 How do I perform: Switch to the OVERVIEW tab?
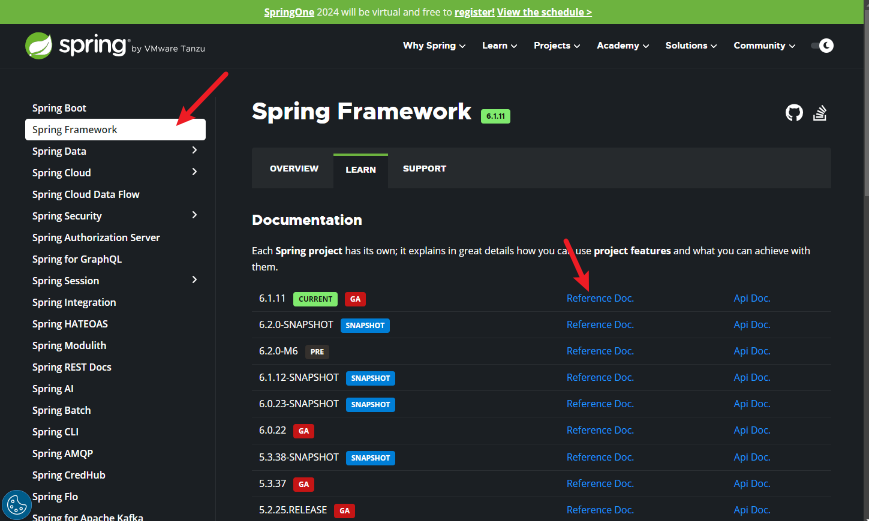pos(294,168)
